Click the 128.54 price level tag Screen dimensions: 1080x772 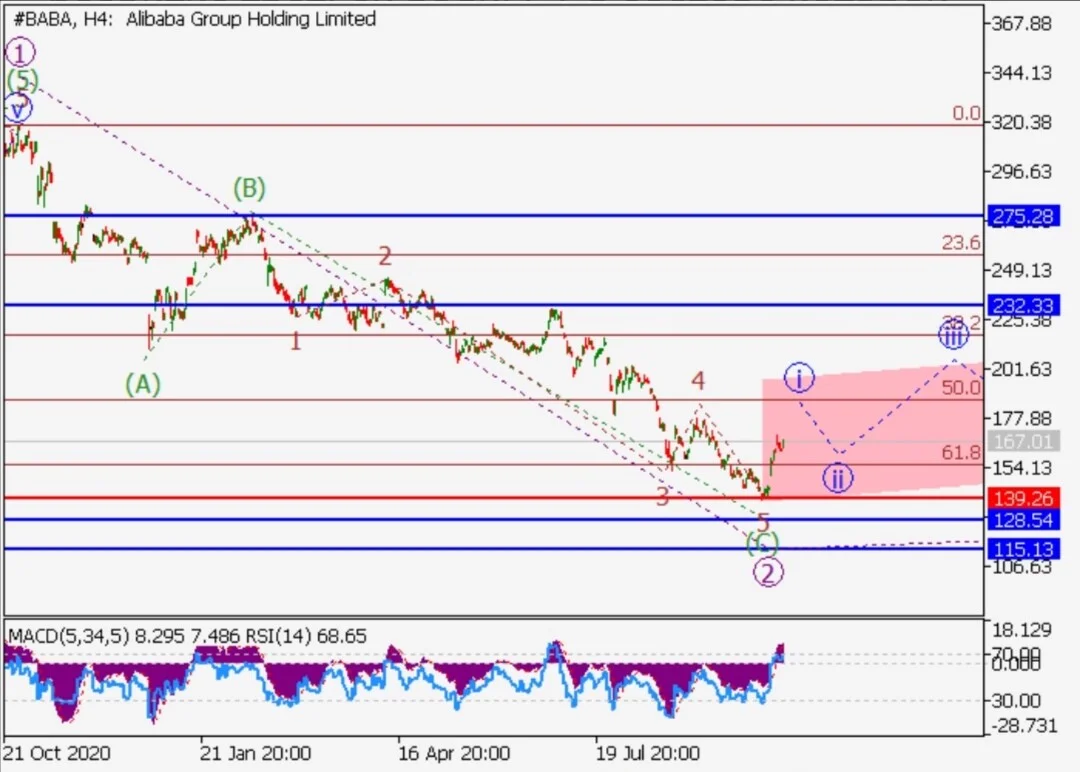pos(1023,520)
